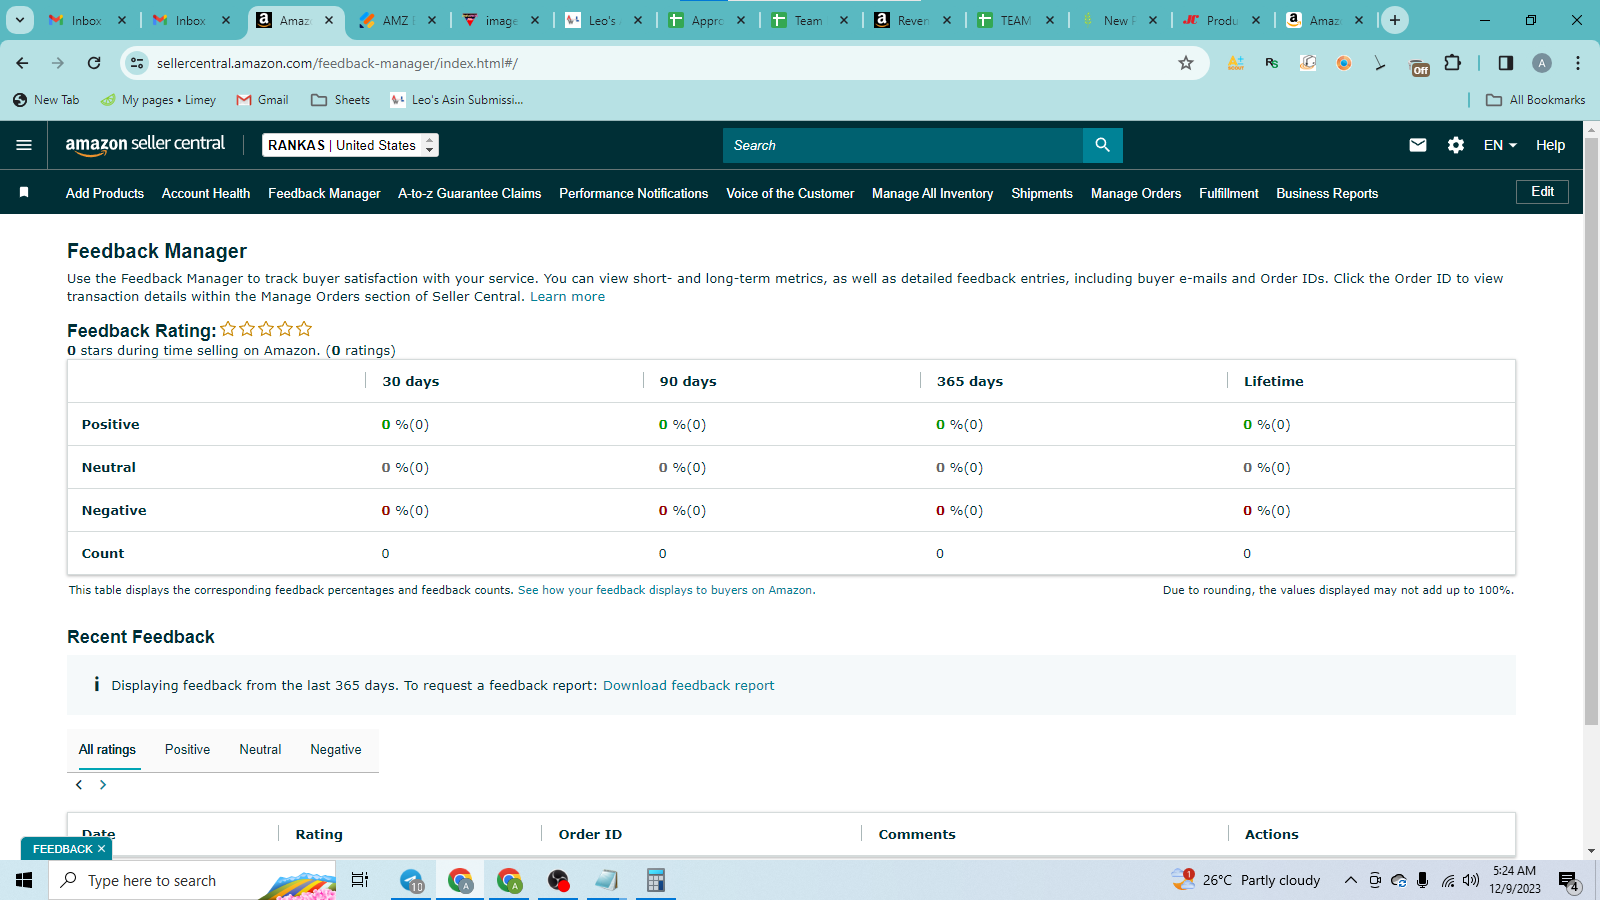Switch to the Leo's browser tab
This screenshot has width=1600, height=900.
click(x=602, y=20)
